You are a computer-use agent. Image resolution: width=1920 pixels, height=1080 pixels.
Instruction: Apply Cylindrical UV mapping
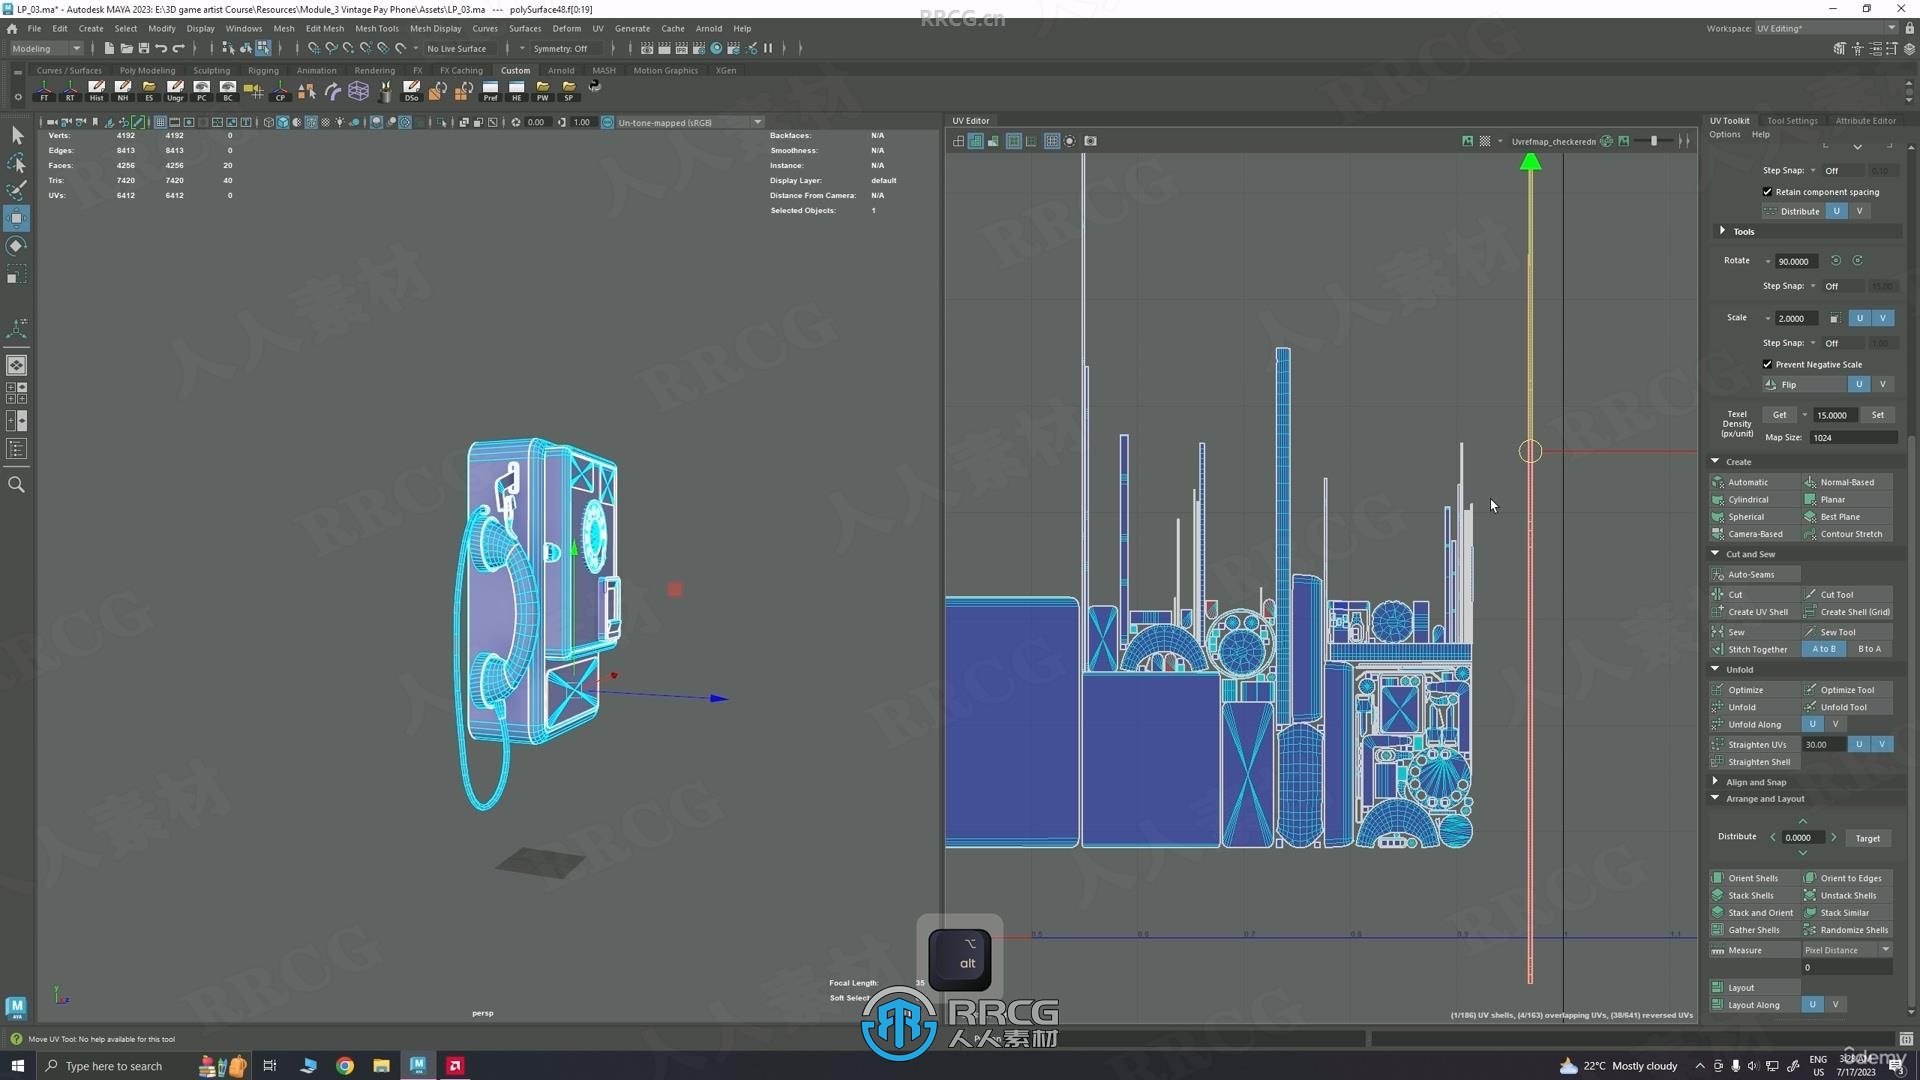[x=1755, y=499]
